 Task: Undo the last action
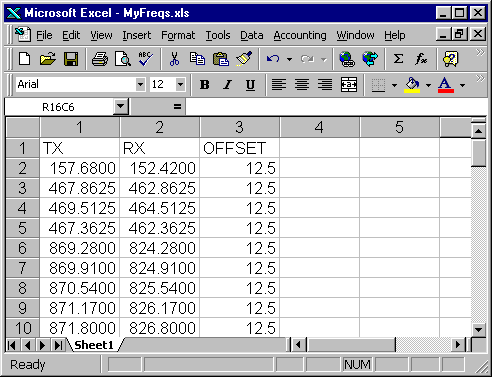coord(273,60)
